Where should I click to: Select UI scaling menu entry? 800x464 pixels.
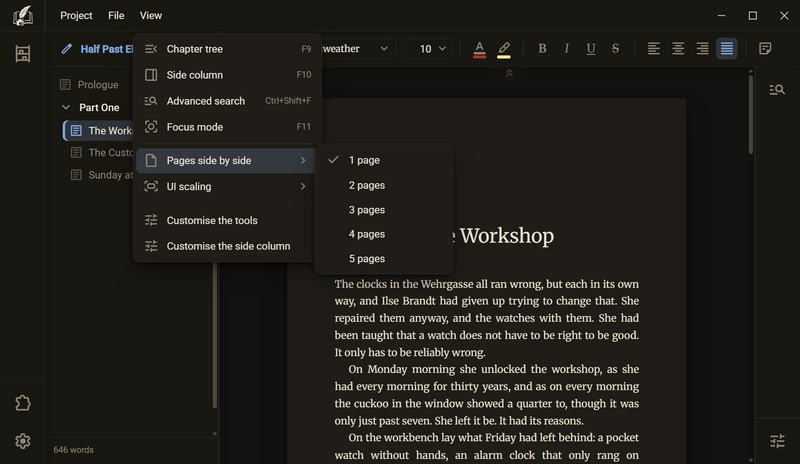228,186
